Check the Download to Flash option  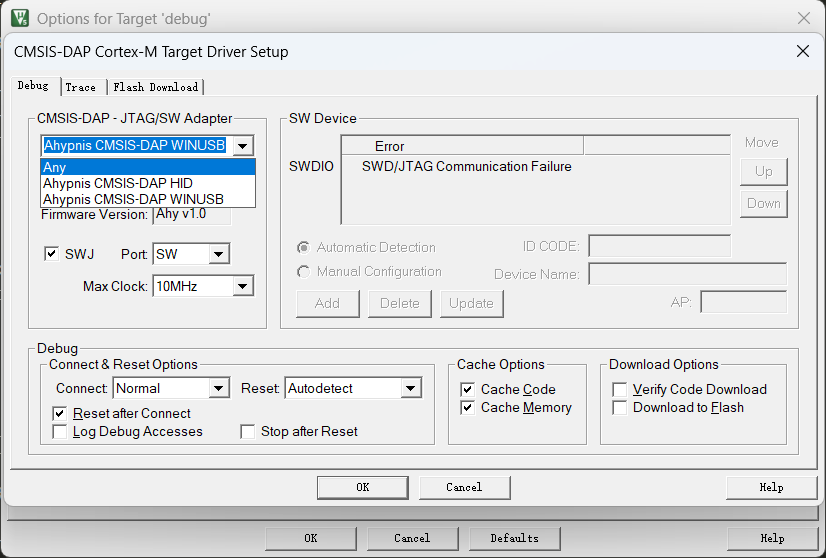tap(620, 408)
